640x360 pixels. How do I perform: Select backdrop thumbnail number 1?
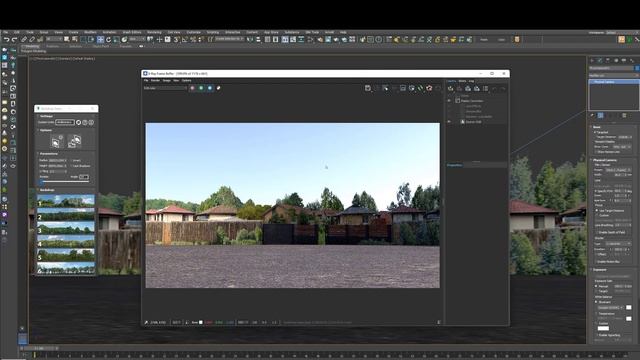click(x=65, y=201)
